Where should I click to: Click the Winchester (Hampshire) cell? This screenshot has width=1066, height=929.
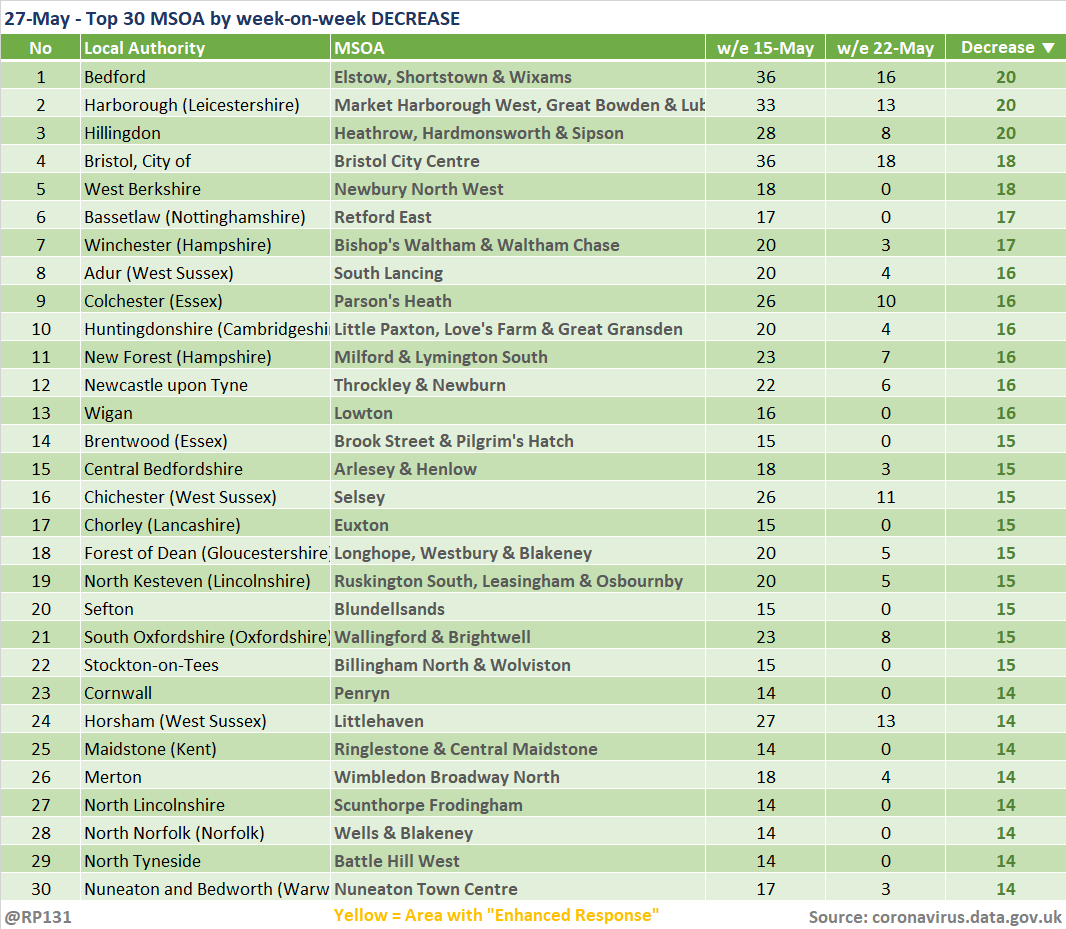click(205, 245)
